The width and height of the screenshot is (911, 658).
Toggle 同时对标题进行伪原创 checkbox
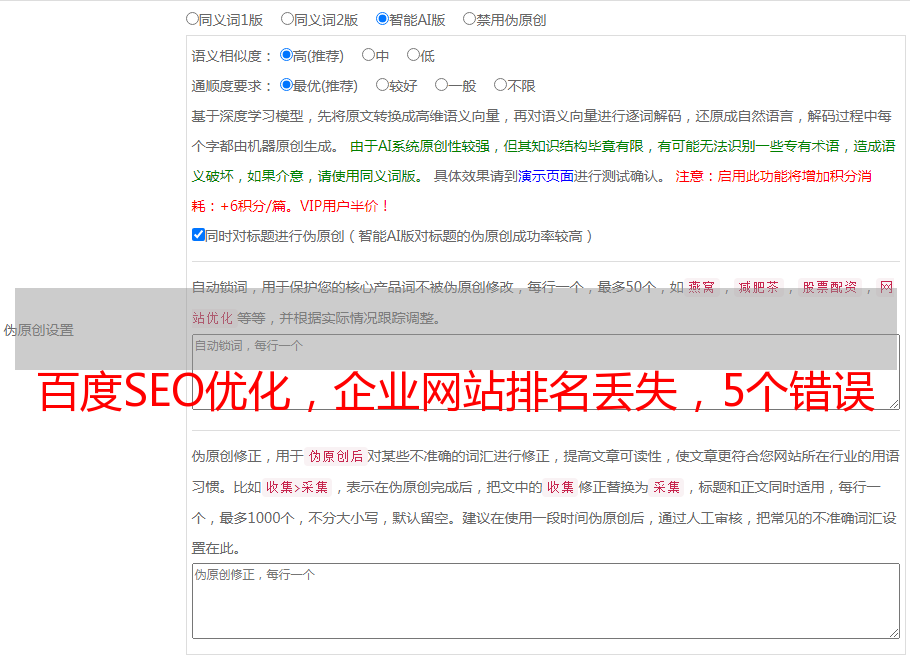pyautogui.click(x=198, y=235)
